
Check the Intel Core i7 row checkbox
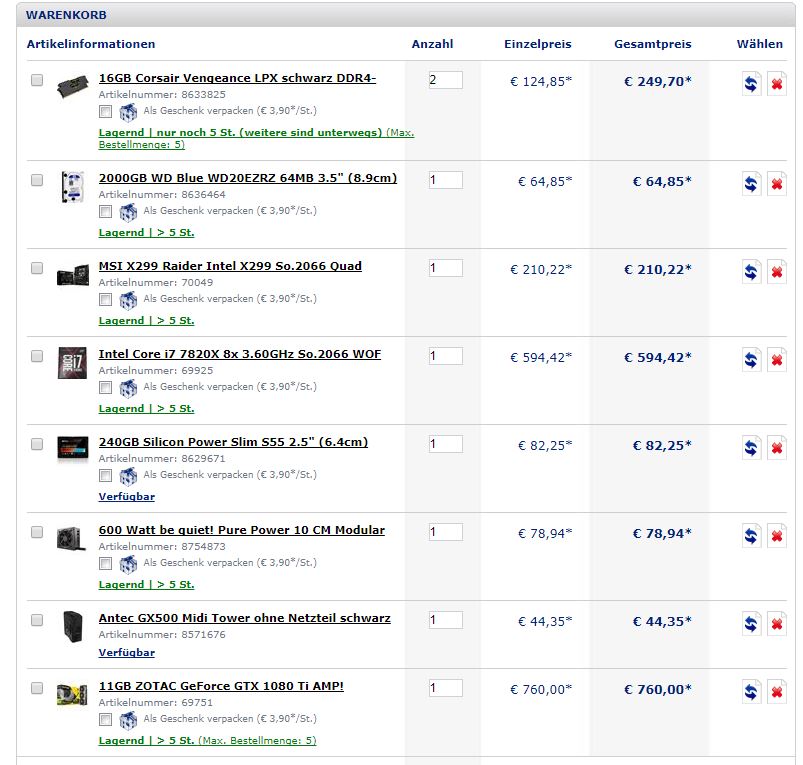point(37,356)
